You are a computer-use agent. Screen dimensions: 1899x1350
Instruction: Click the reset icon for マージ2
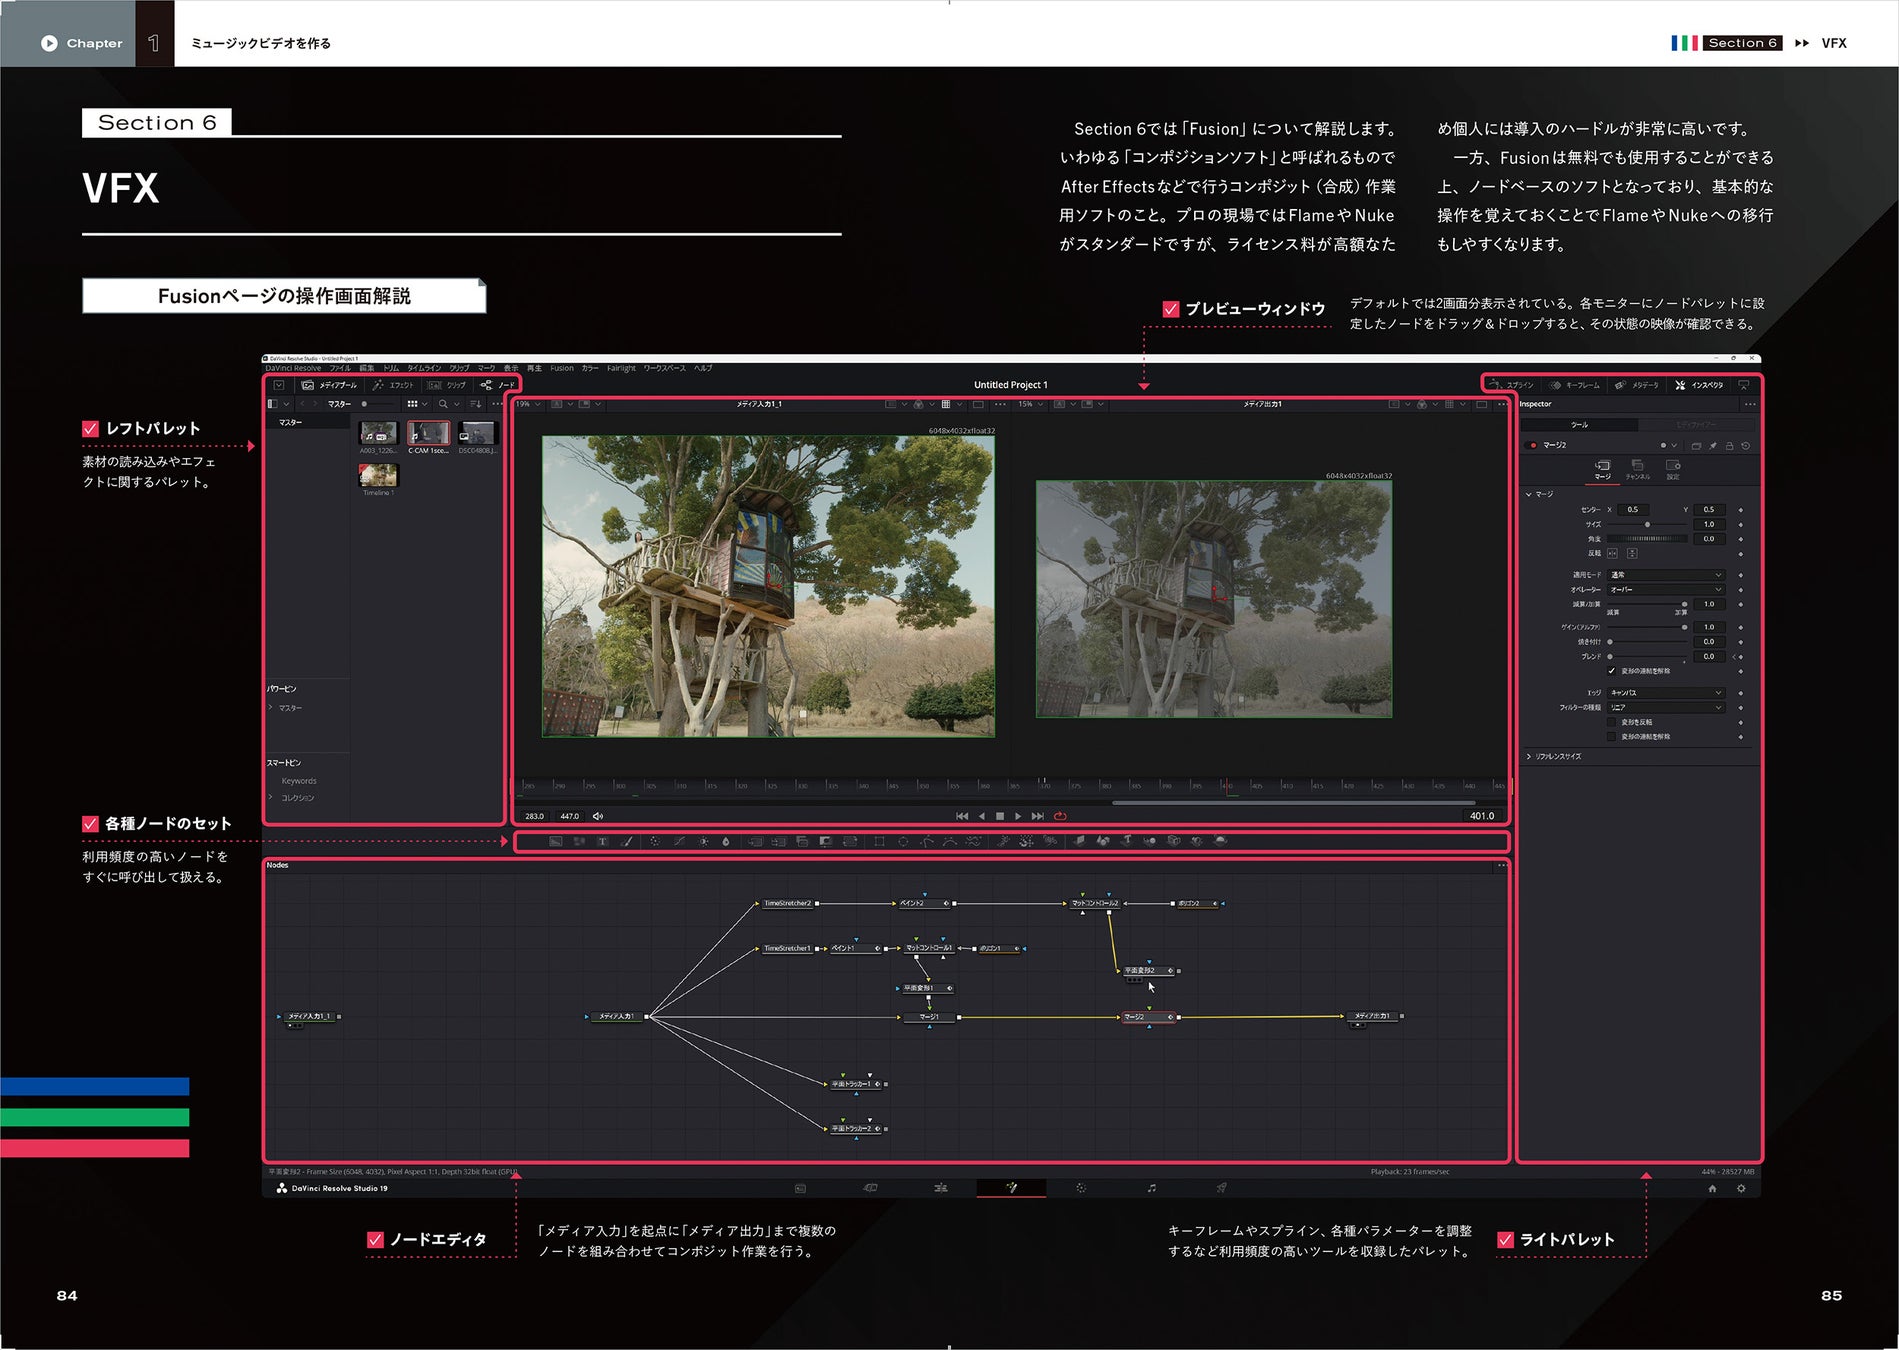[1746, 445]
